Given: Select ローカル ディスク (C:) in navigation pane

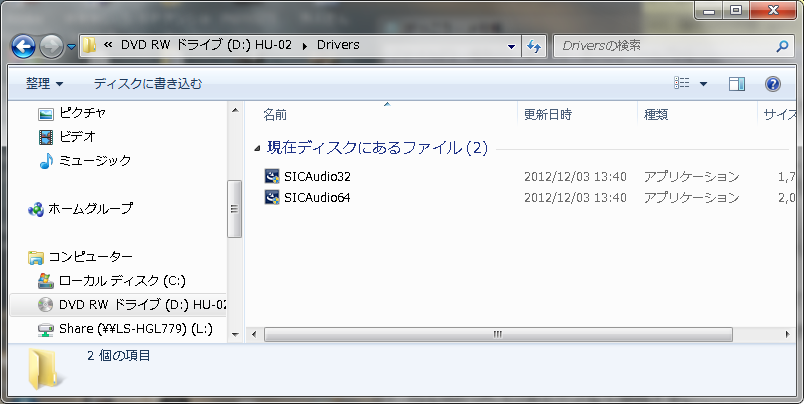Looking at the screenshot, I should tap(122, 281).
